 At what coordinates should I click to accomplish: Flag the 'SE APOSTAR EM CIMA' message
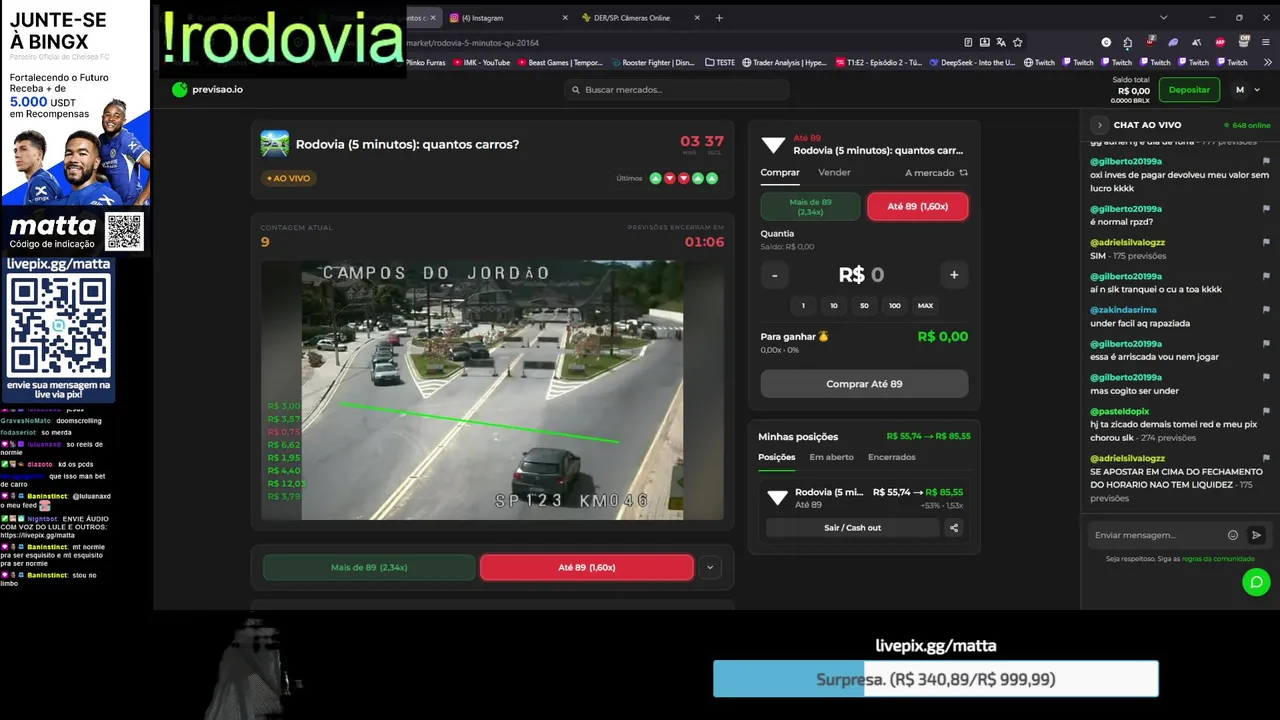1266,458
